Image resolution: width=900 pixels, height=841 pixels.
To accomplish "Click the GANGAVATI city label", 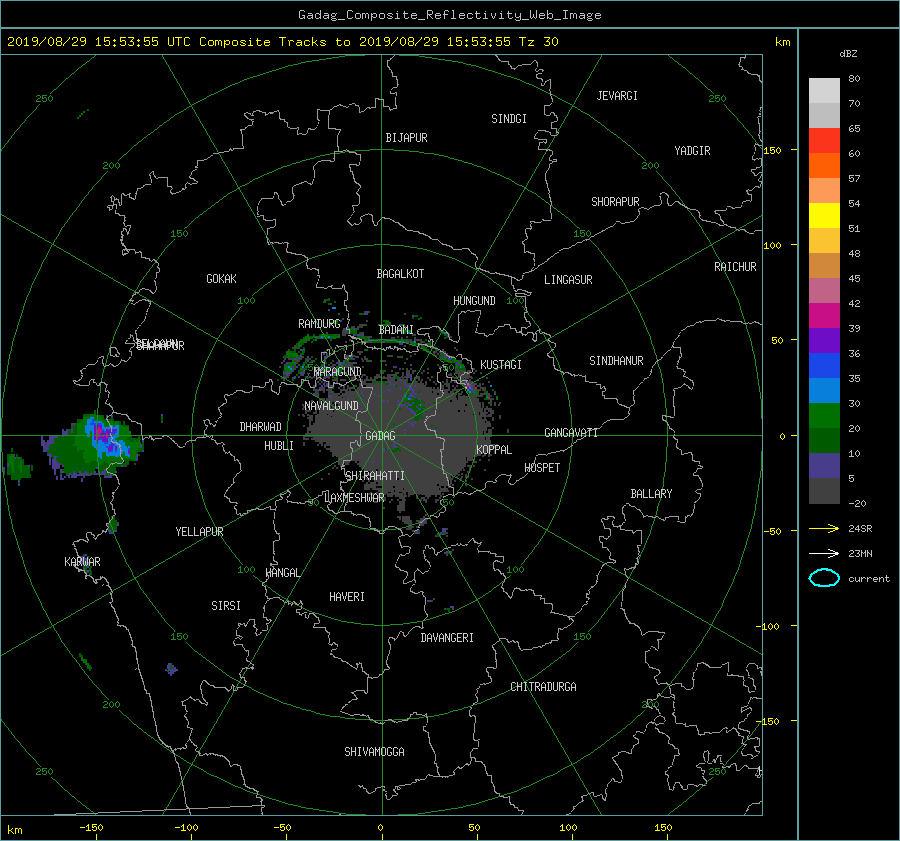I will click(x=571, y=433).
